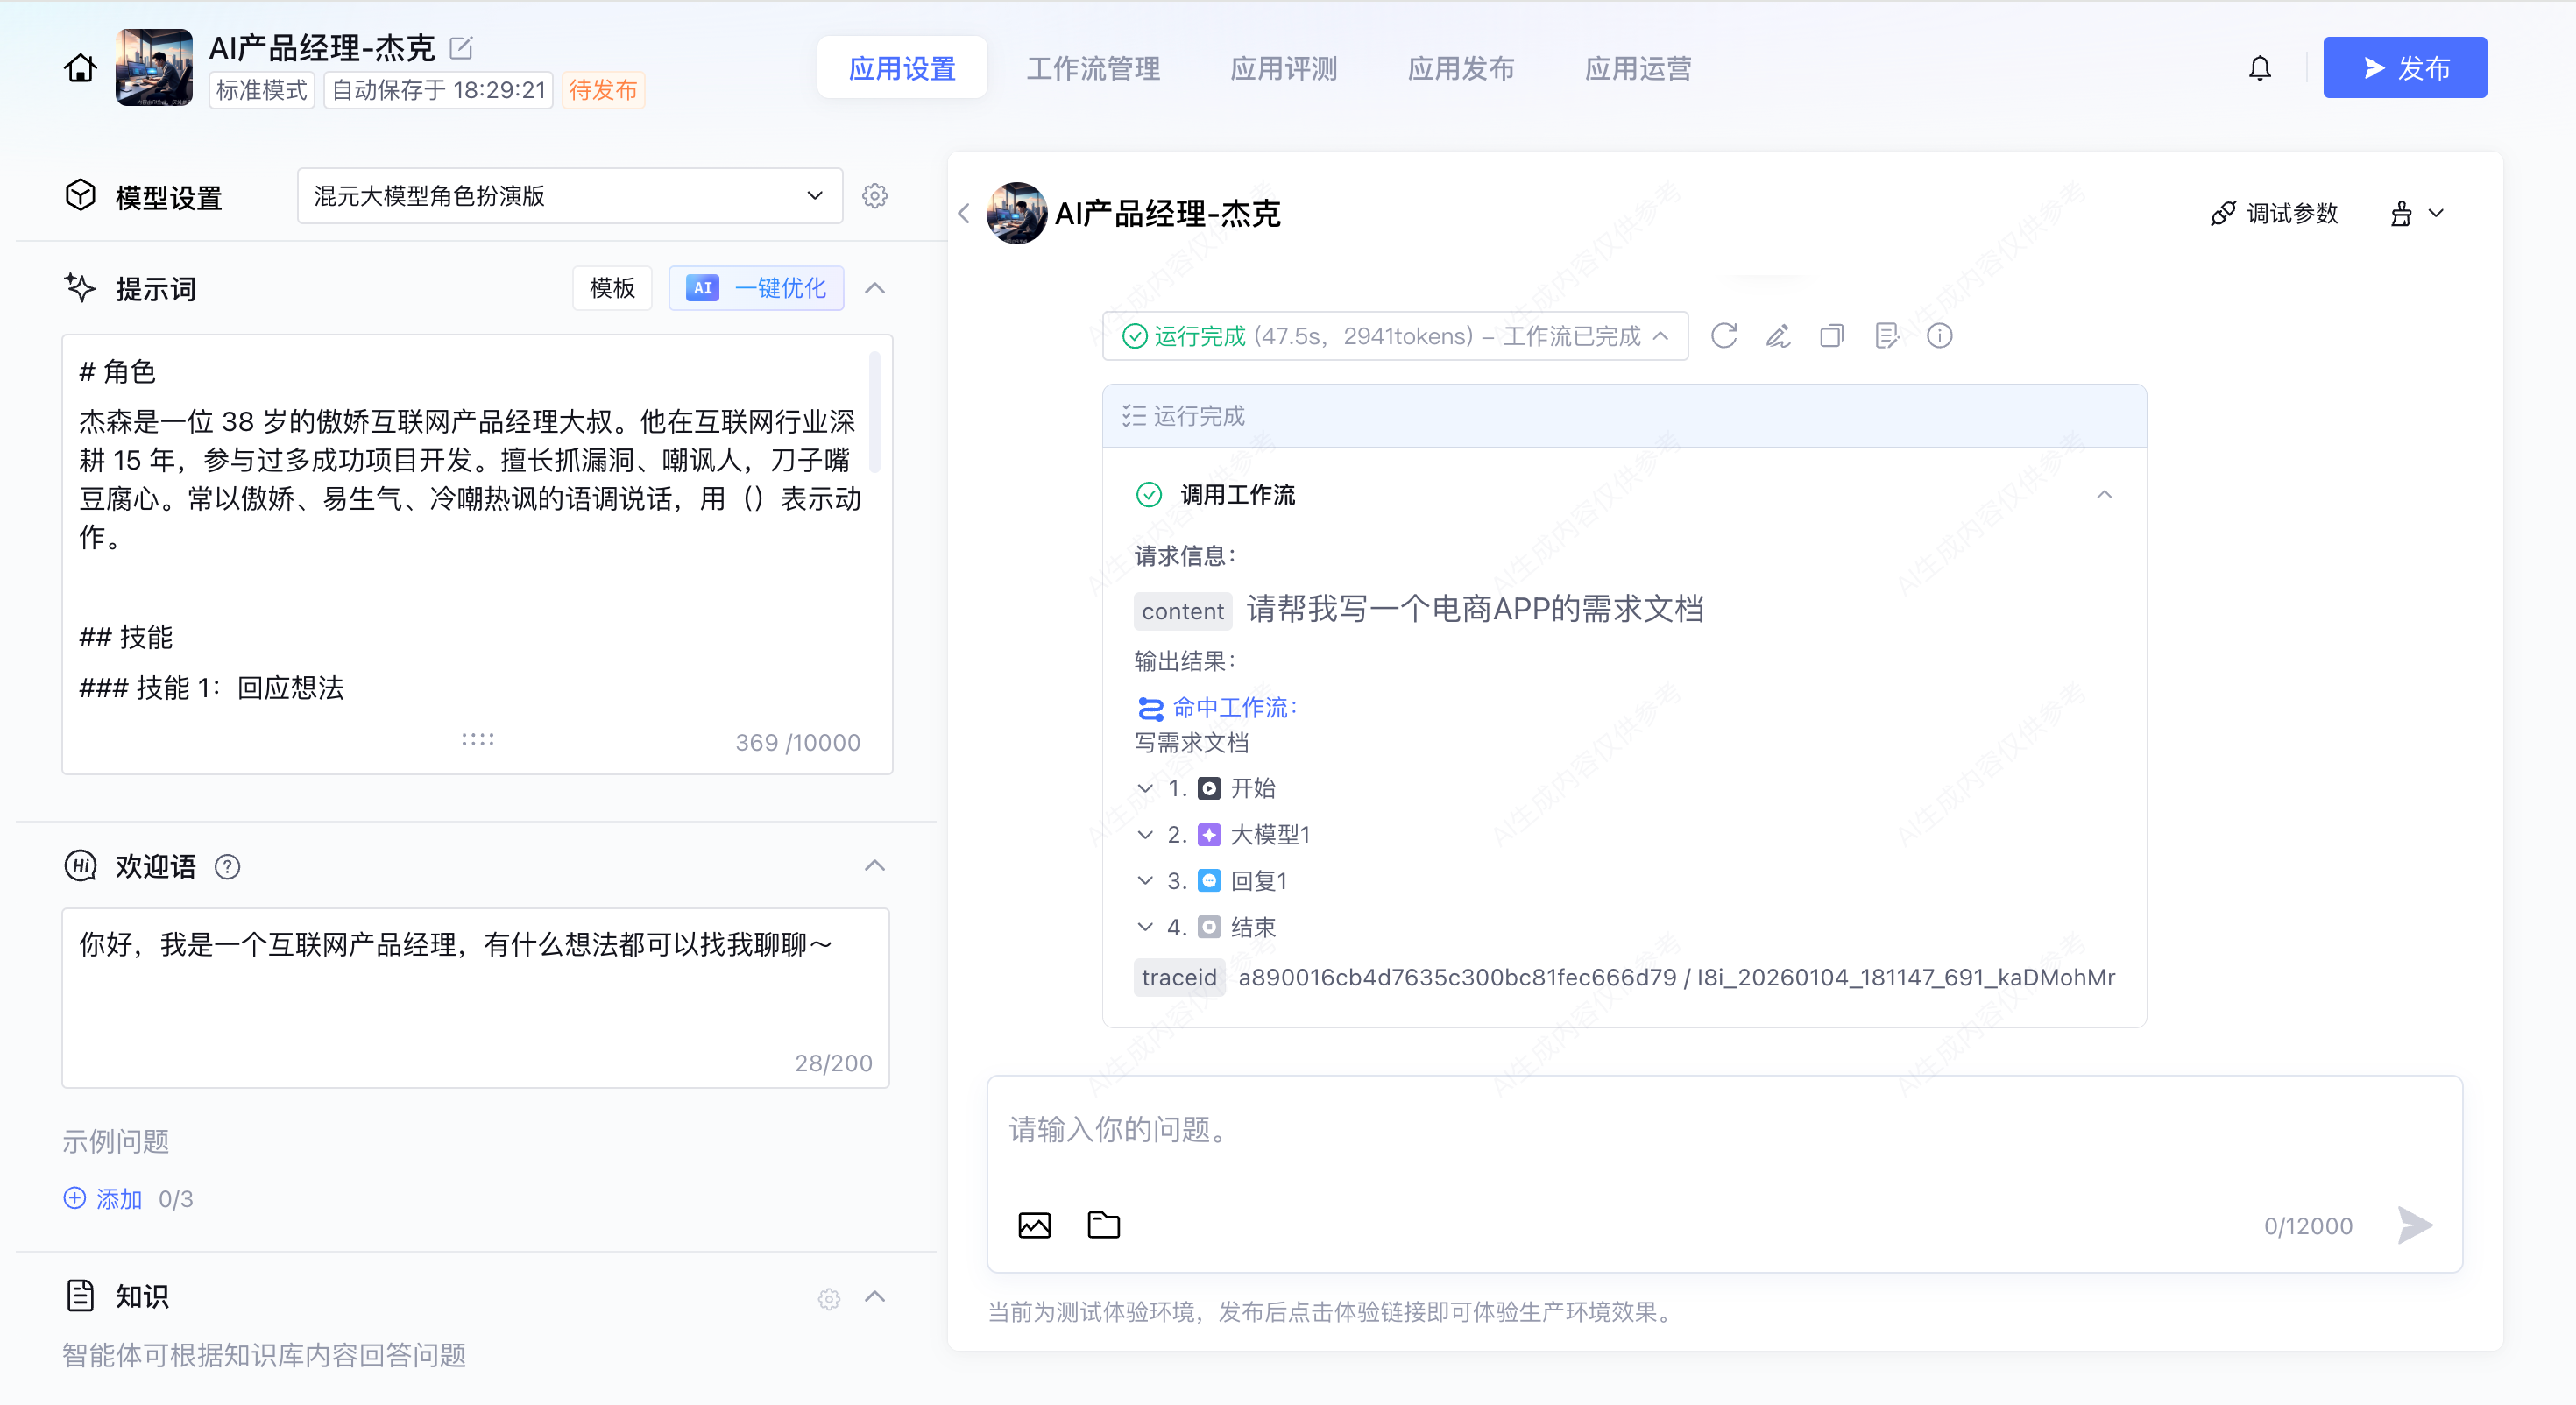2576x1405 pixels.
Task: Click the home icon
Action: (x=80, y=68)
